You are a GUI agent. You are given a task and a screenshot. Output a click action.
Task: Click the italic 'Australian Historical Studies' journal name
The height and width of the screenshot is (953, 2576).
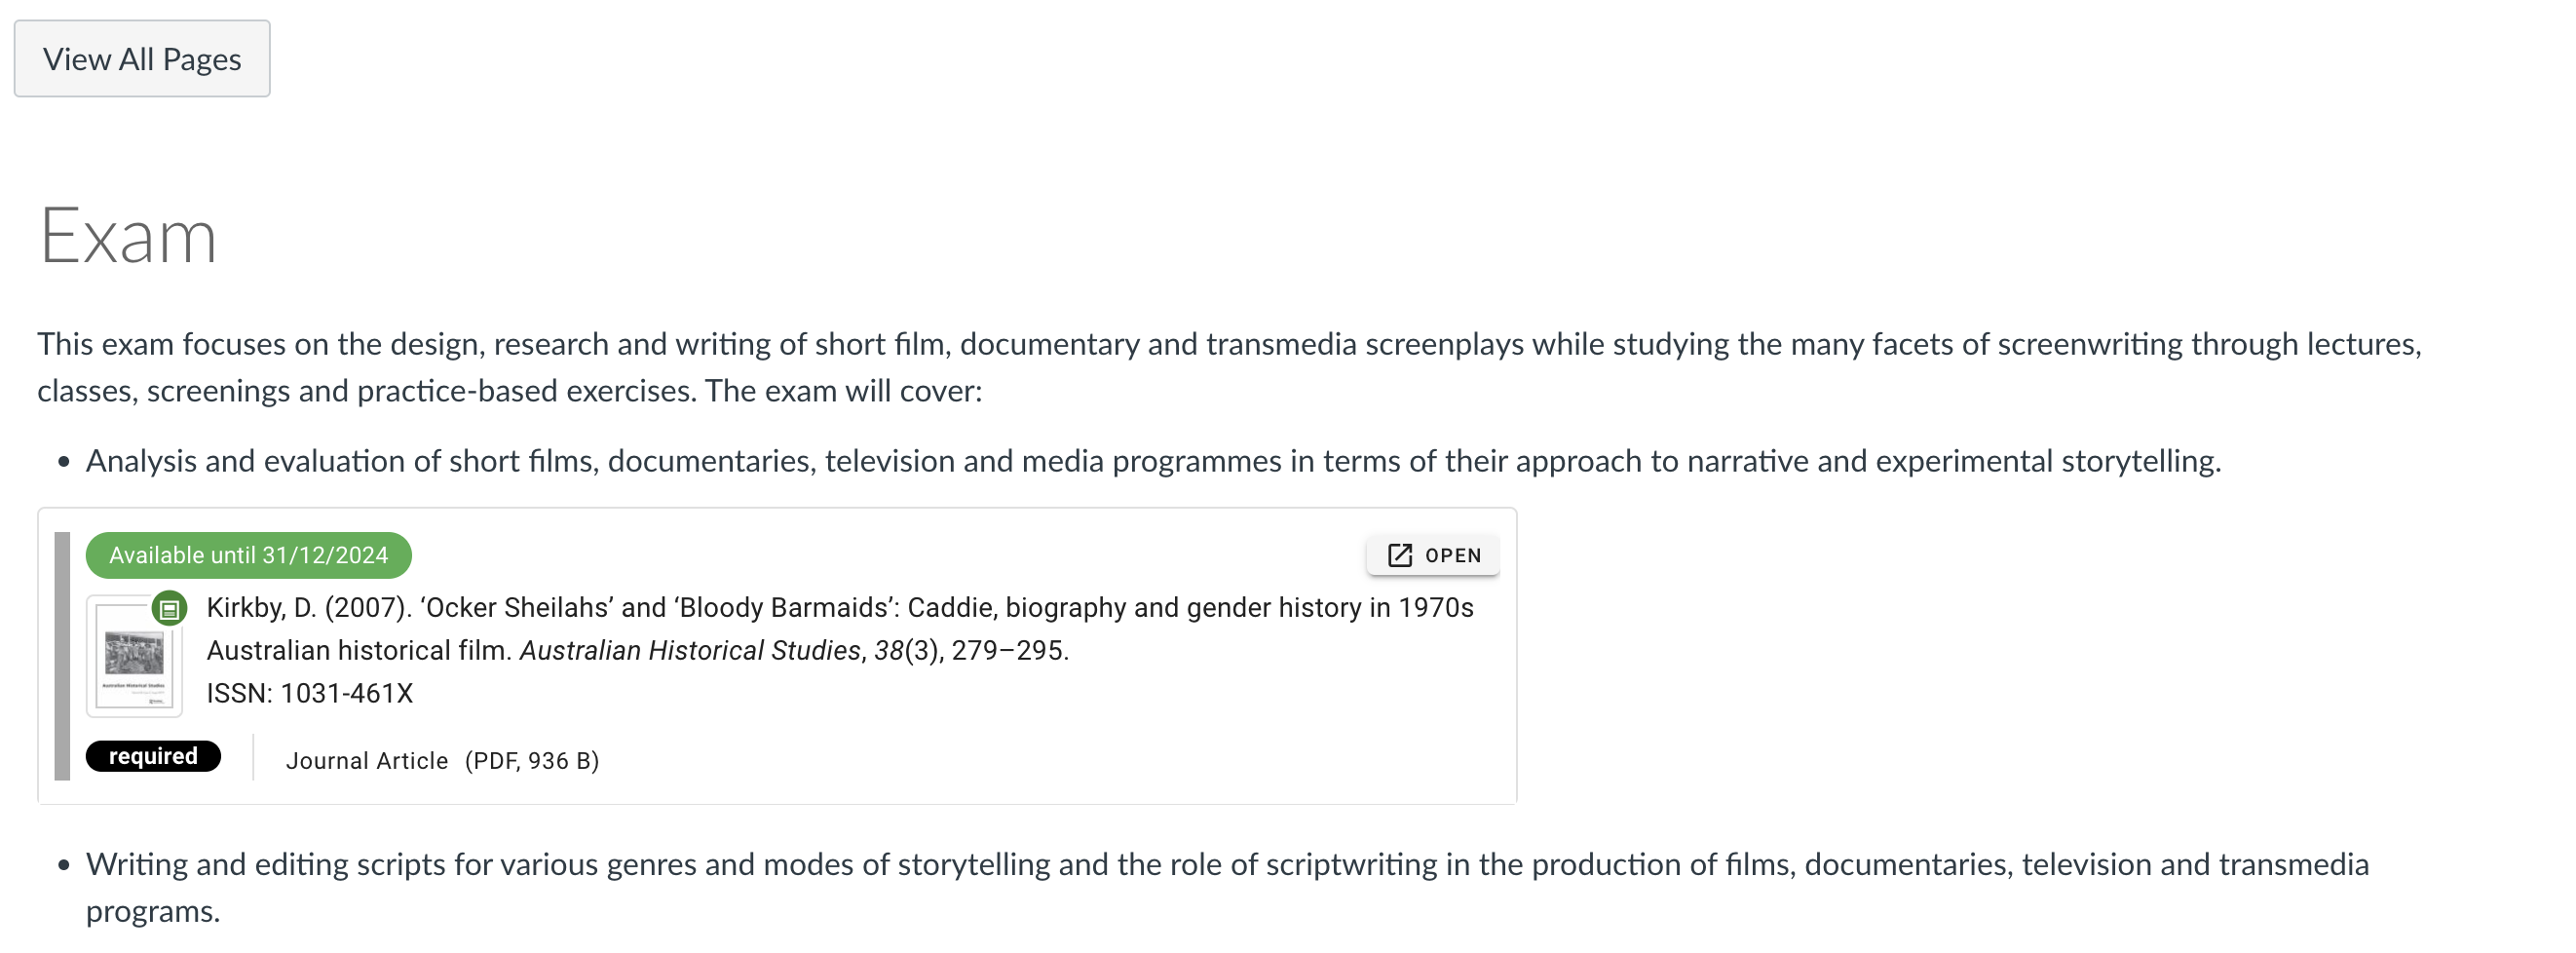(x=689, y=651)
